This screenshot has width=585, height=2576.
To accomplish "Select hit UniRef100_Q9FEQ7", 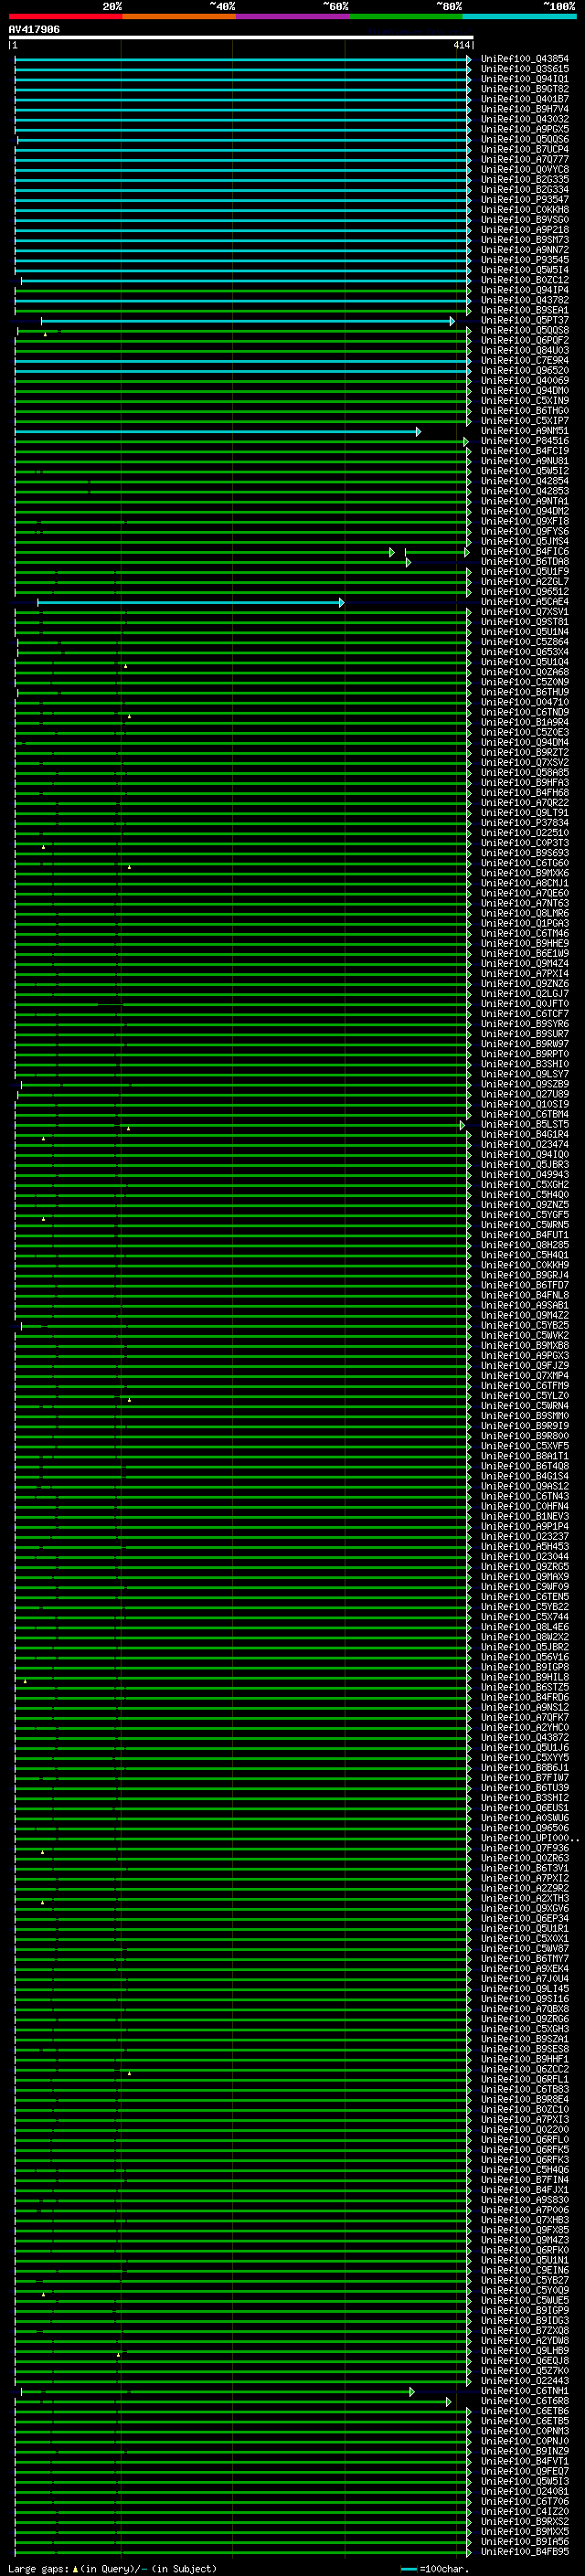I will (524, 2473).
